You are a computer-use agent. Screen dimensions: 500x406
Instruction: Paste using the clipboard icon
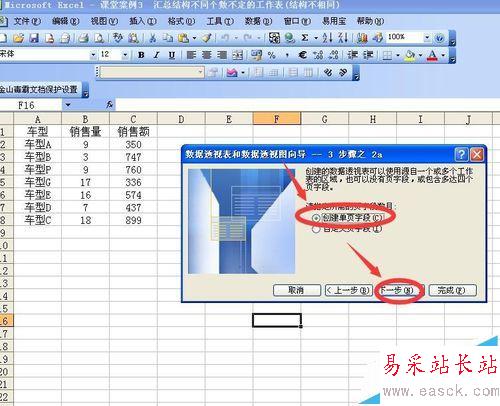pyautogui.click(x=183, y=38)
